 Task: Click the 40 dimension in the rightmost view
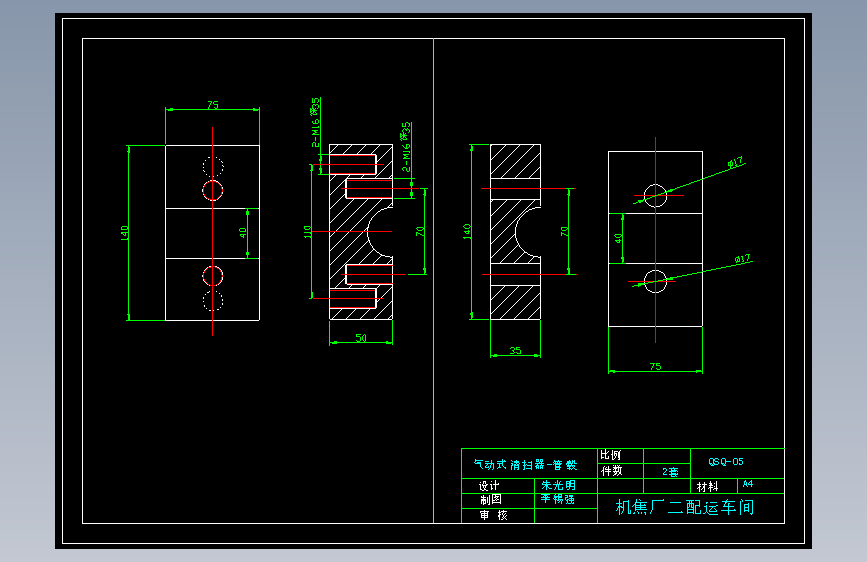pos(618,238)
